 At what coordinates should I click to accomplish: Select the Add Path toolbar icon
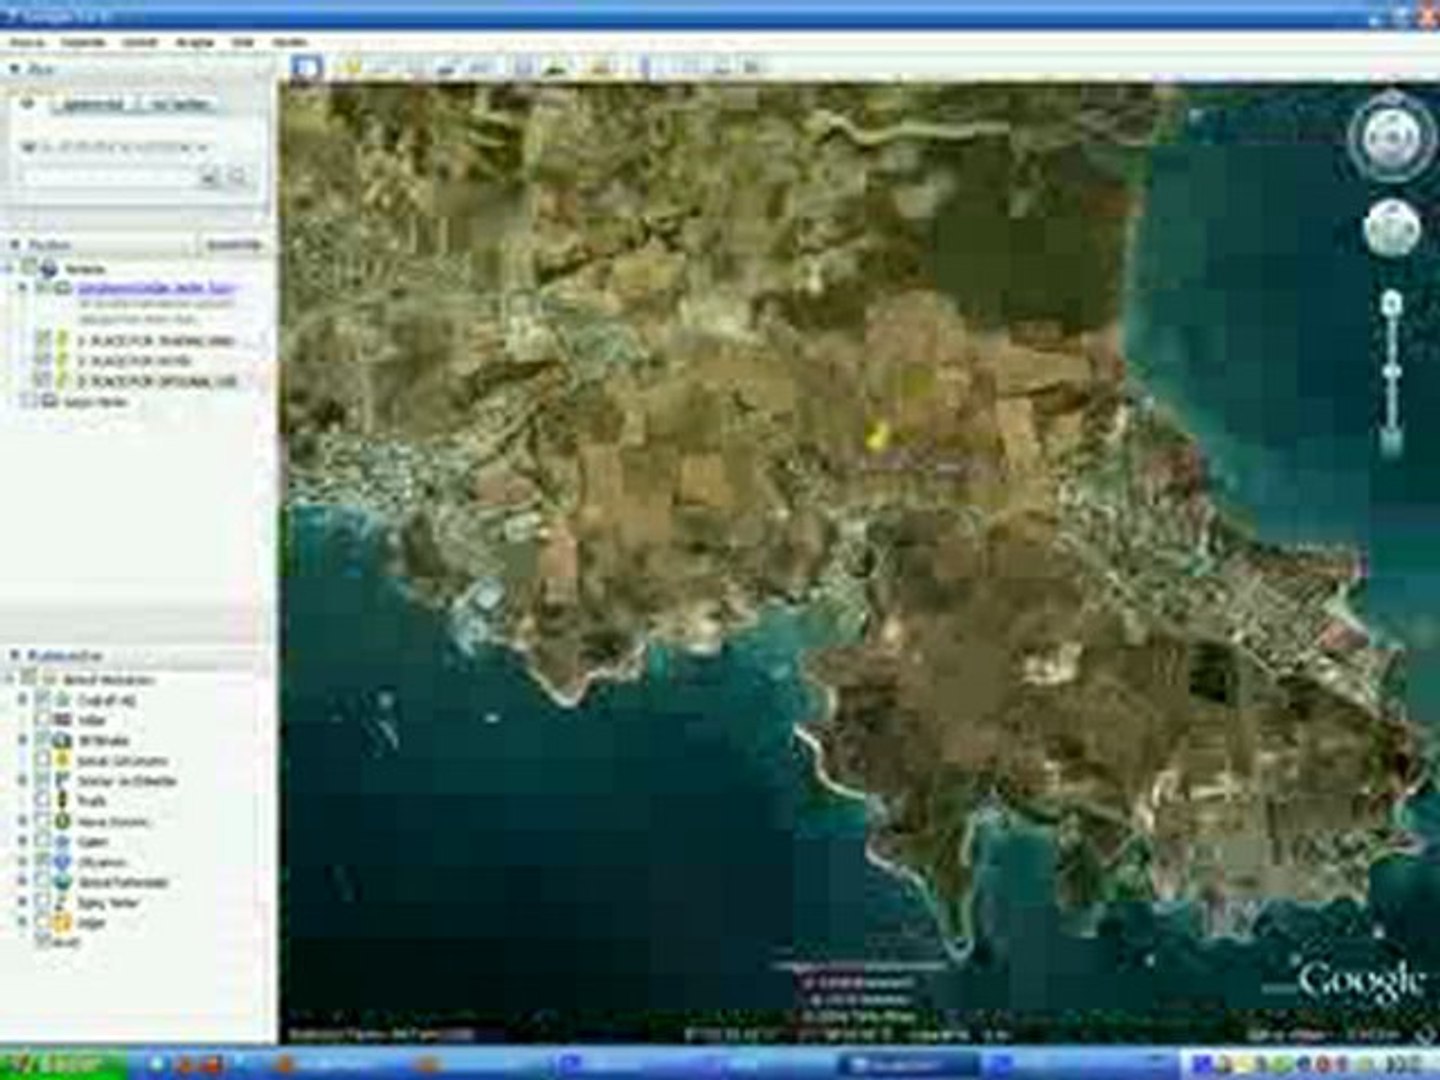(414, 68)
